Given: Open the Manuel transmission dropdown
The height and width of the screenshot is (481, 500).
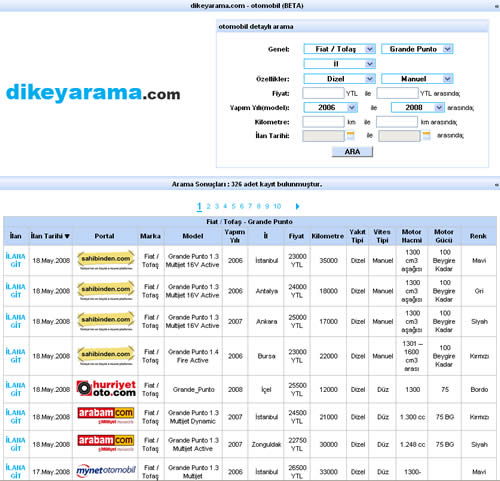Looking at the screenshot, I should coord(417,79).
